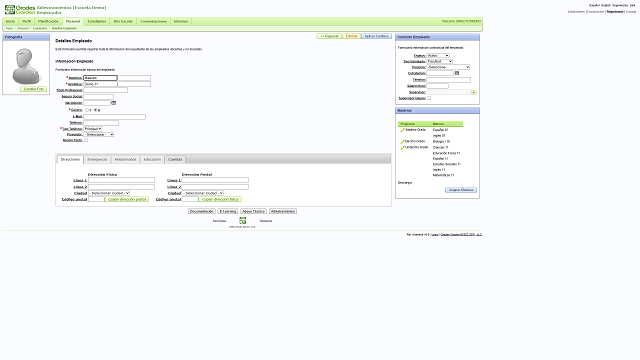This screenshot has width=640, height=360.
Task: Click the E-Learning button
Action: [x=228, y=211]
